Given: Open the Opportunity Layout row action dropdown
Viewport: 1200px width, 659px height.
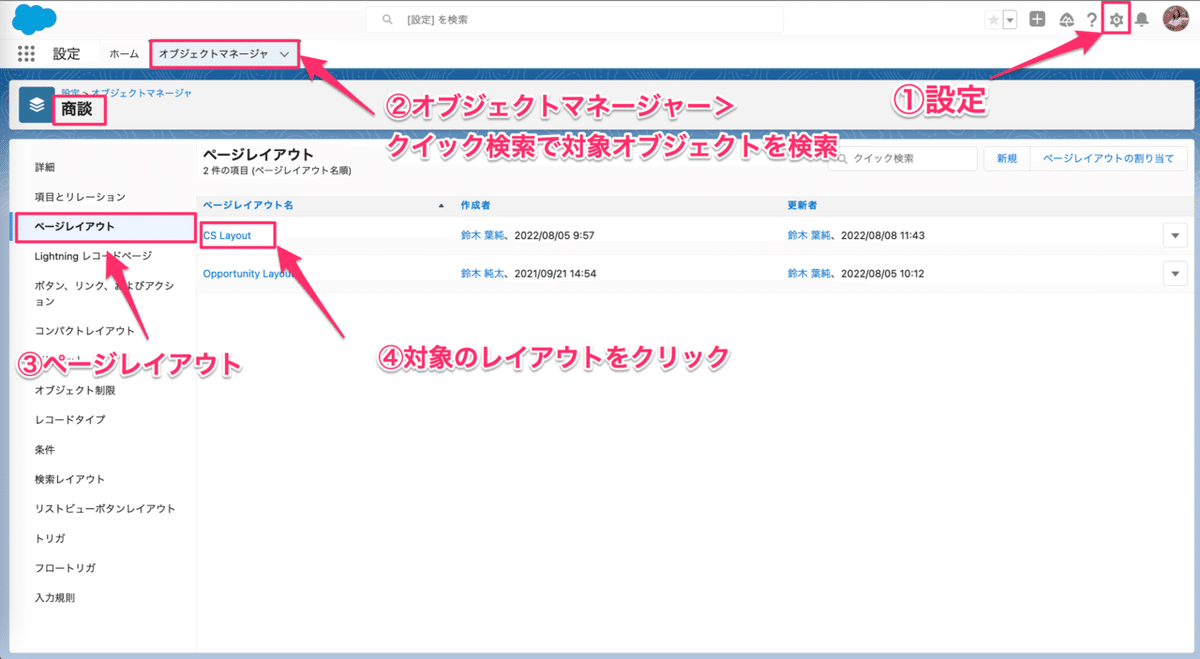Looking at the screenshot, I should [1175, 273].
